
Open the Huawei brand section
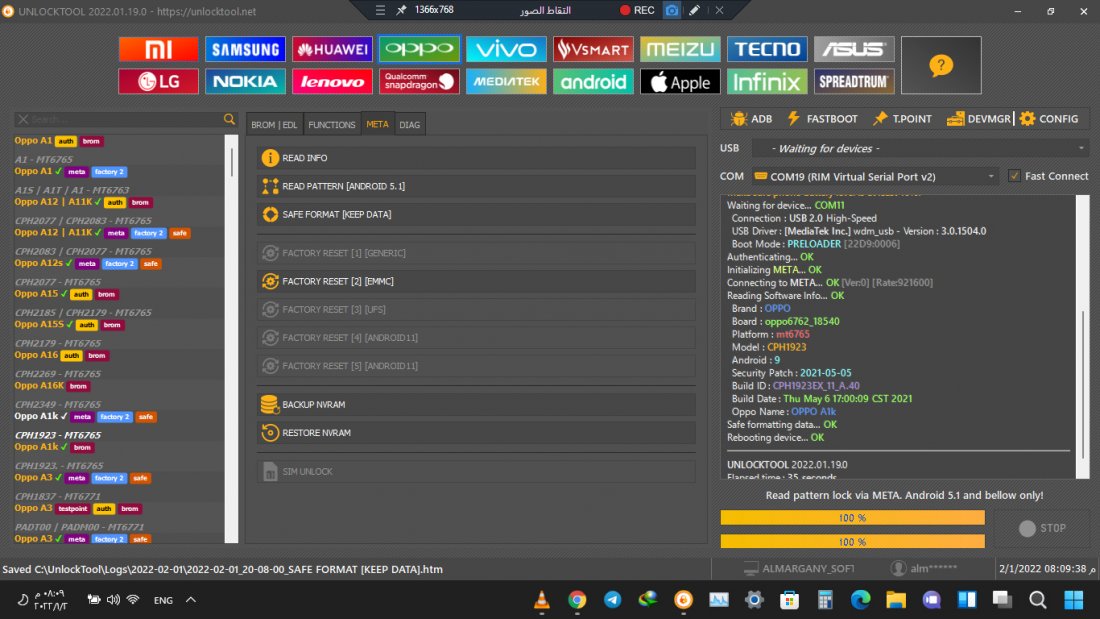coord(332,49)
